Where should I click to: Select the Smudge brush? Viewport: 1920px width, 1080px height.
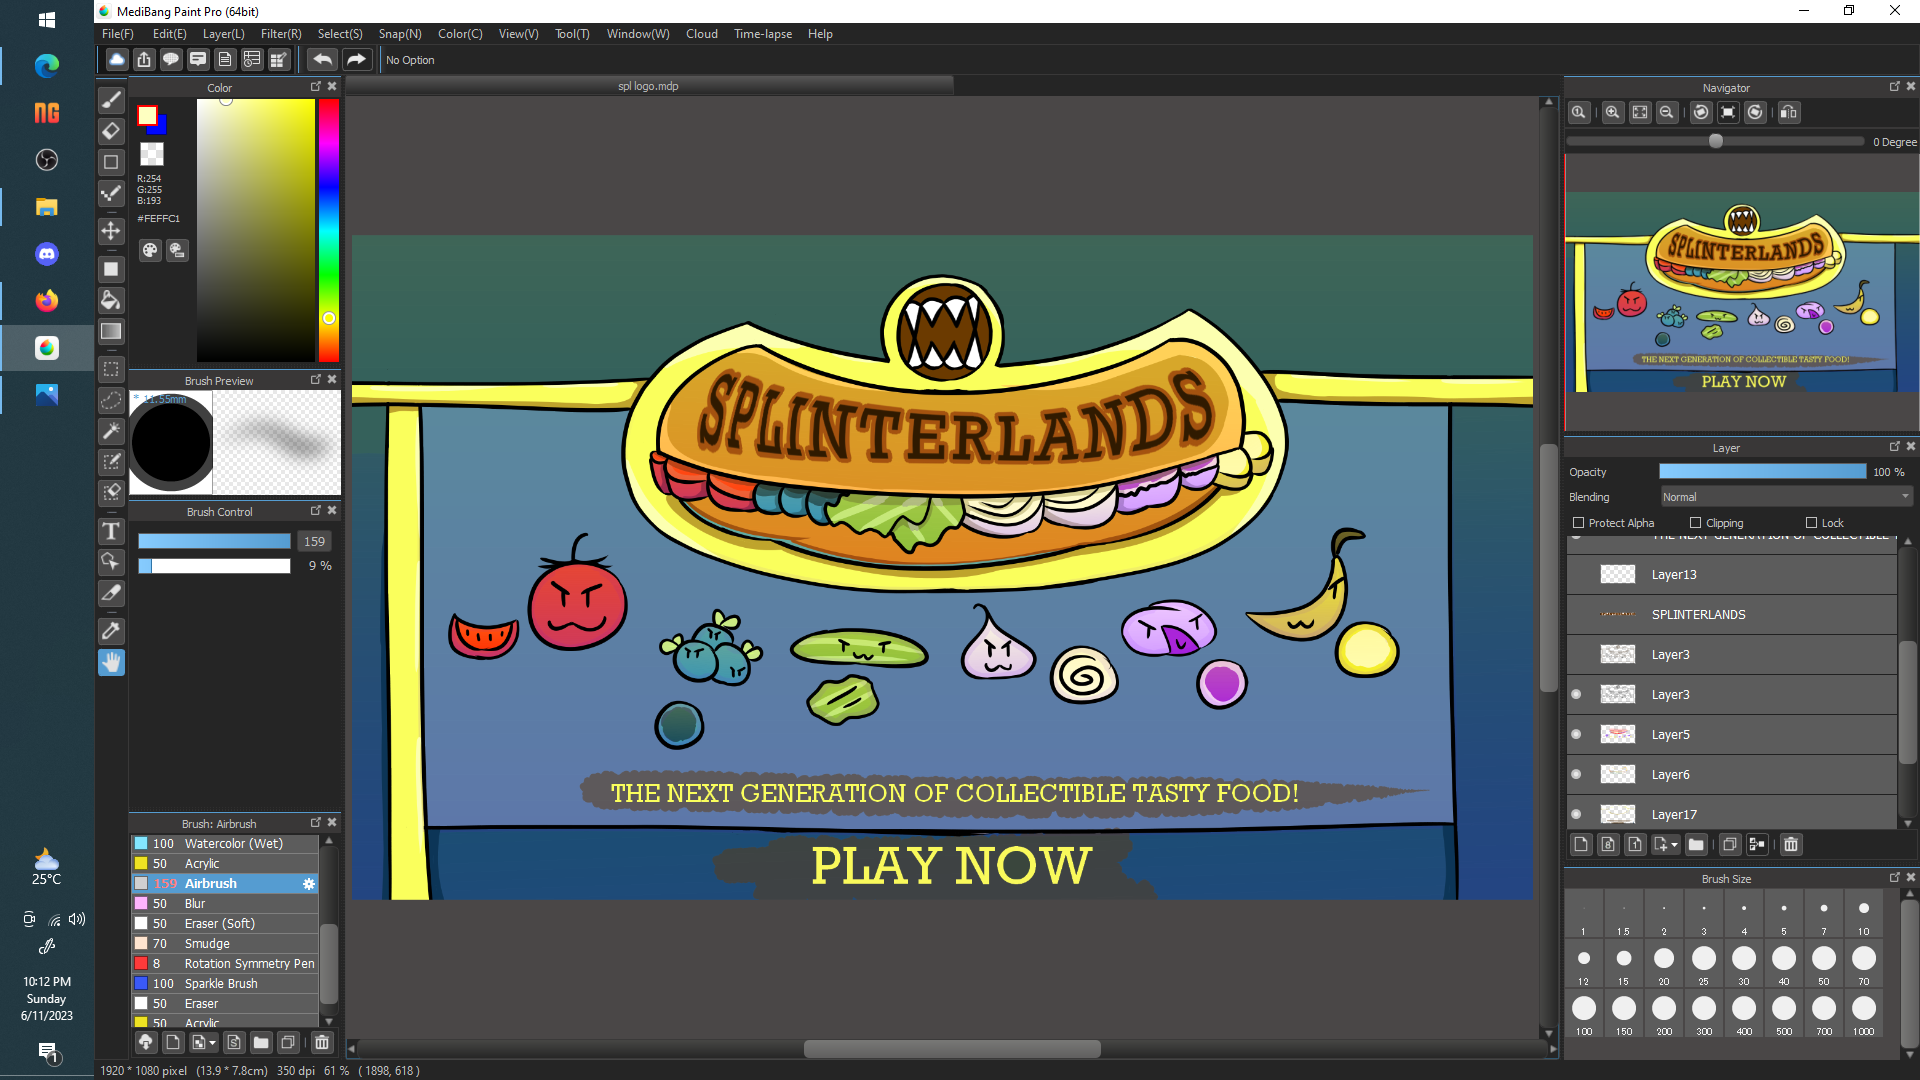(225, 944)
